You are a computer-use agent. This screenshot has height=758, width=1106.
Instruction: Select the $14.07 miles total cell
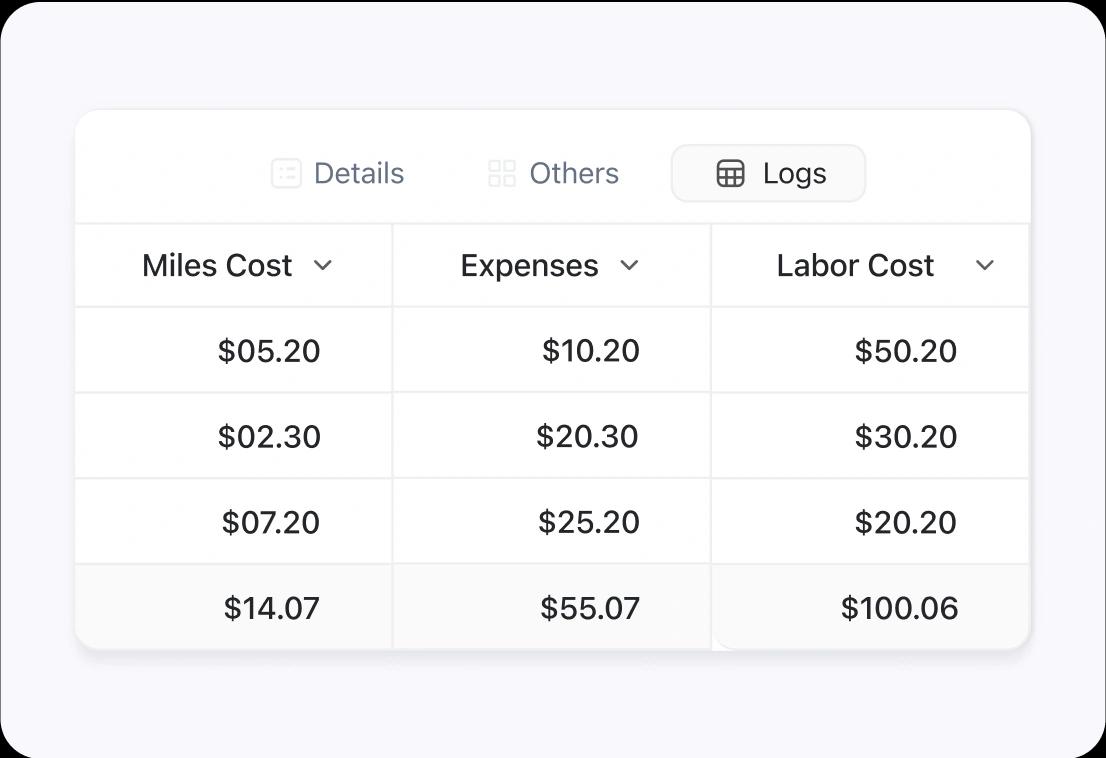pos(271,608)
